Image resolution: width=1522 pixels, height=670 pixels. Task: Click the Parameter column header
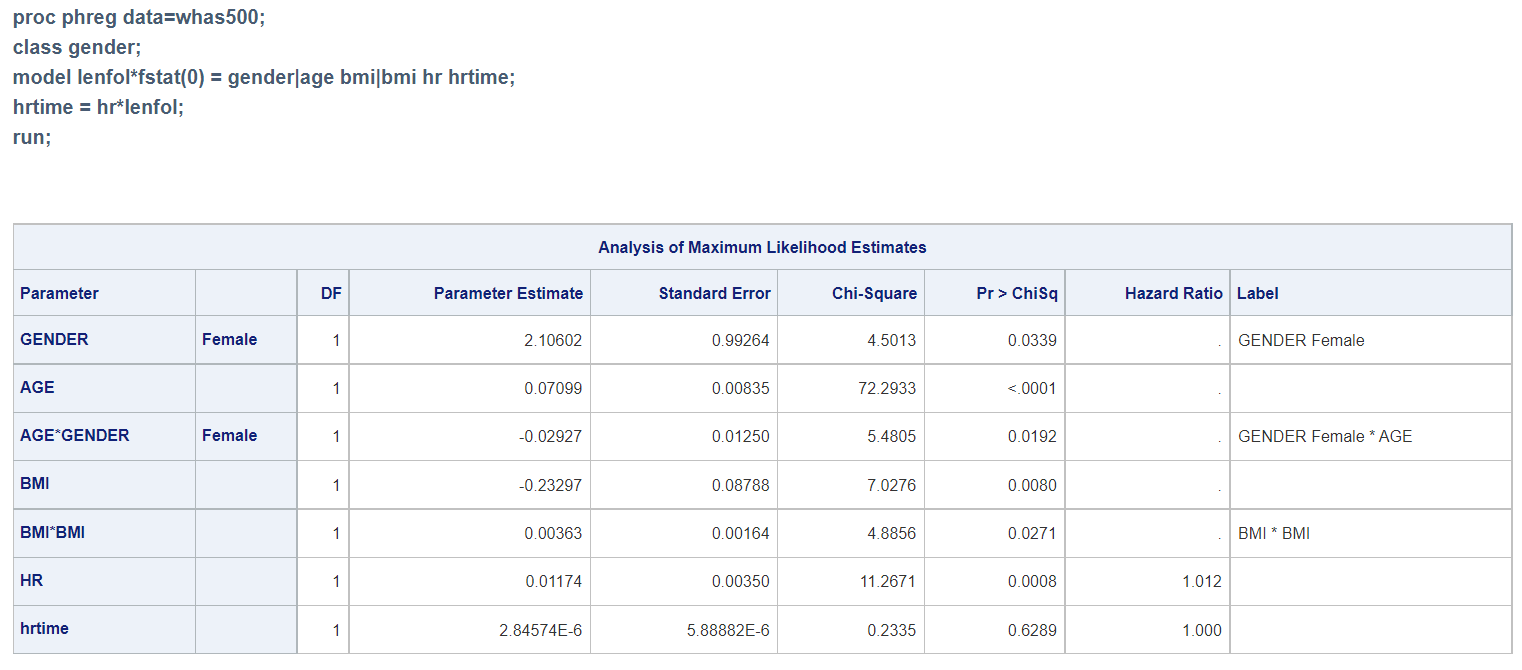point(59,293)
